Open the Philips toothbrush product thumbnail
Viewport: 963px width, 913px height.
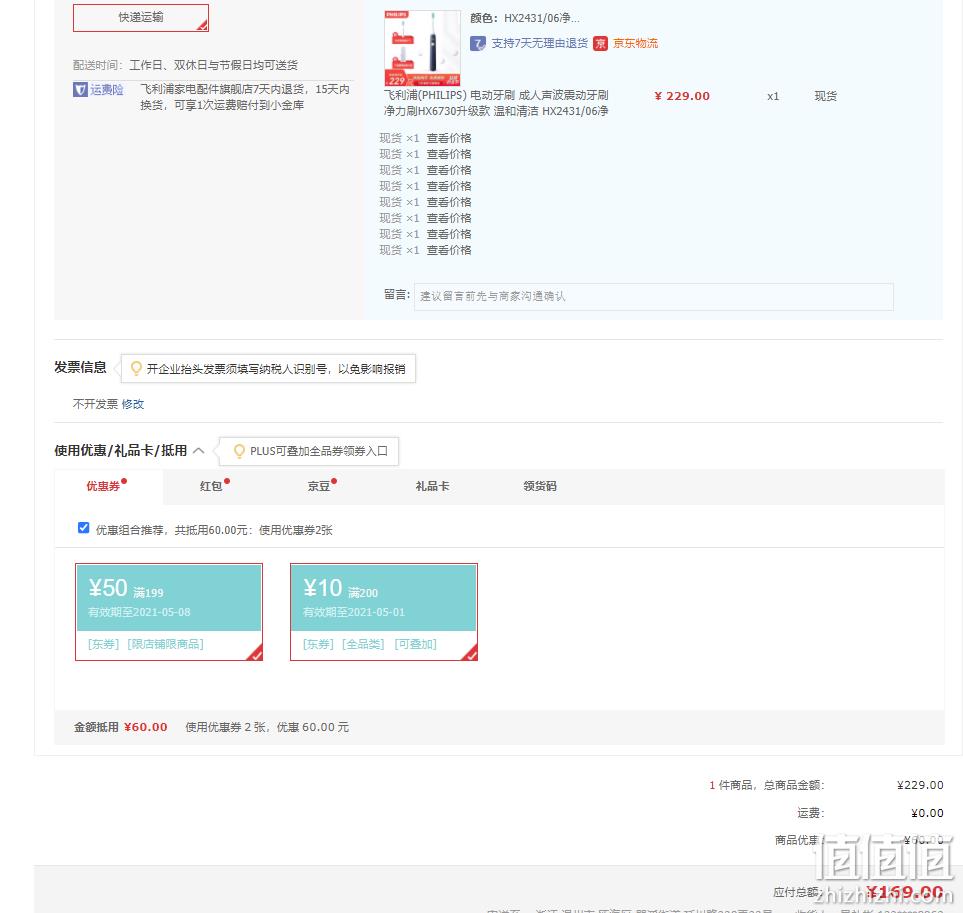coord(422,48)
